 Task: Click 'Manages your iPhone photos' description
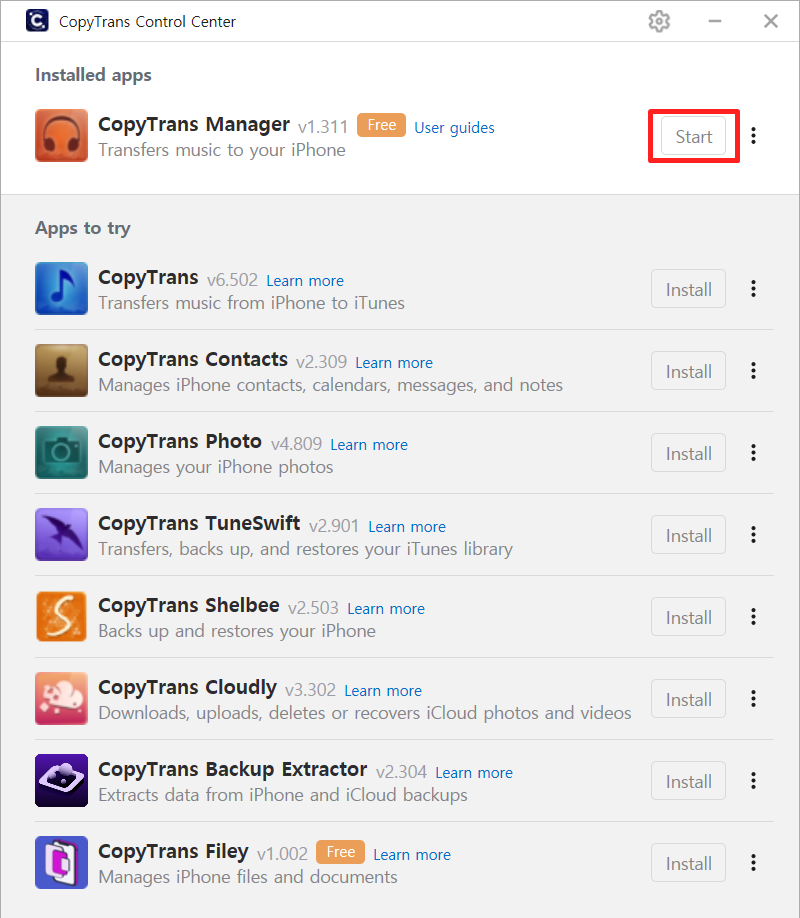pos(216,467)
